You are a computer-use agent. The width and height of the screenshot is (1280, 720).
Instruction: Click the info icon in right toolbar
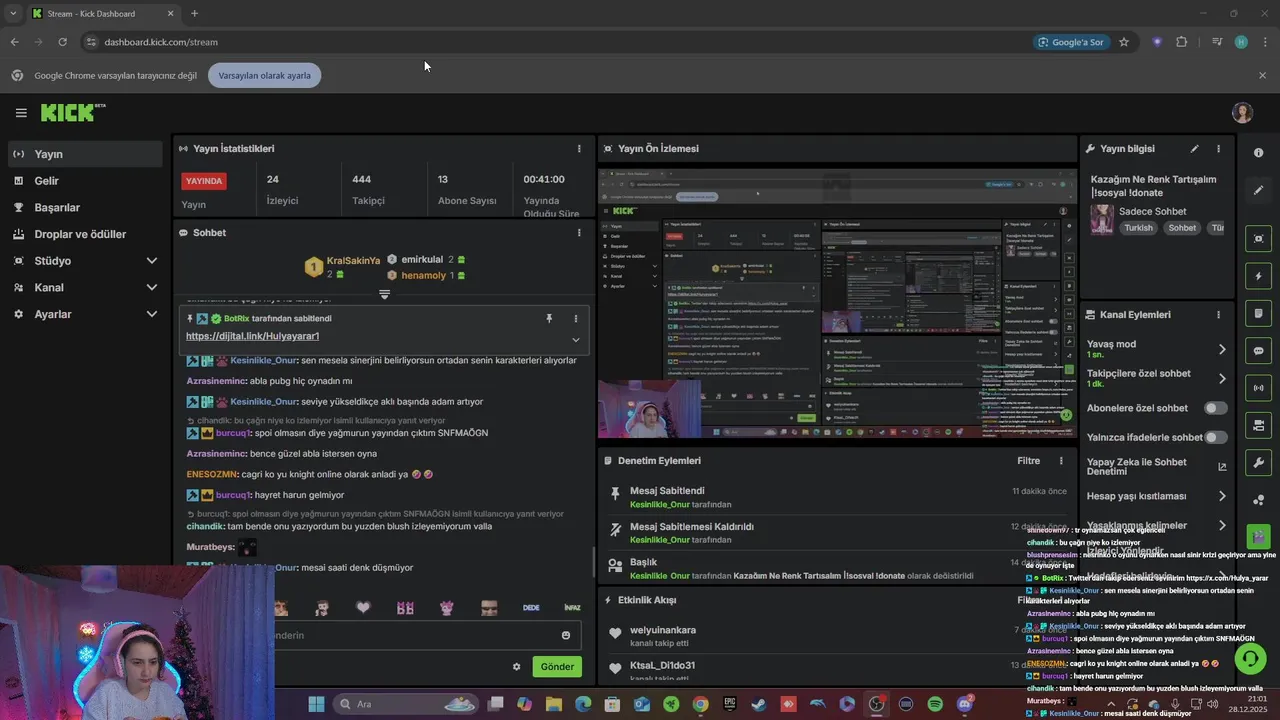(1258, 153)
